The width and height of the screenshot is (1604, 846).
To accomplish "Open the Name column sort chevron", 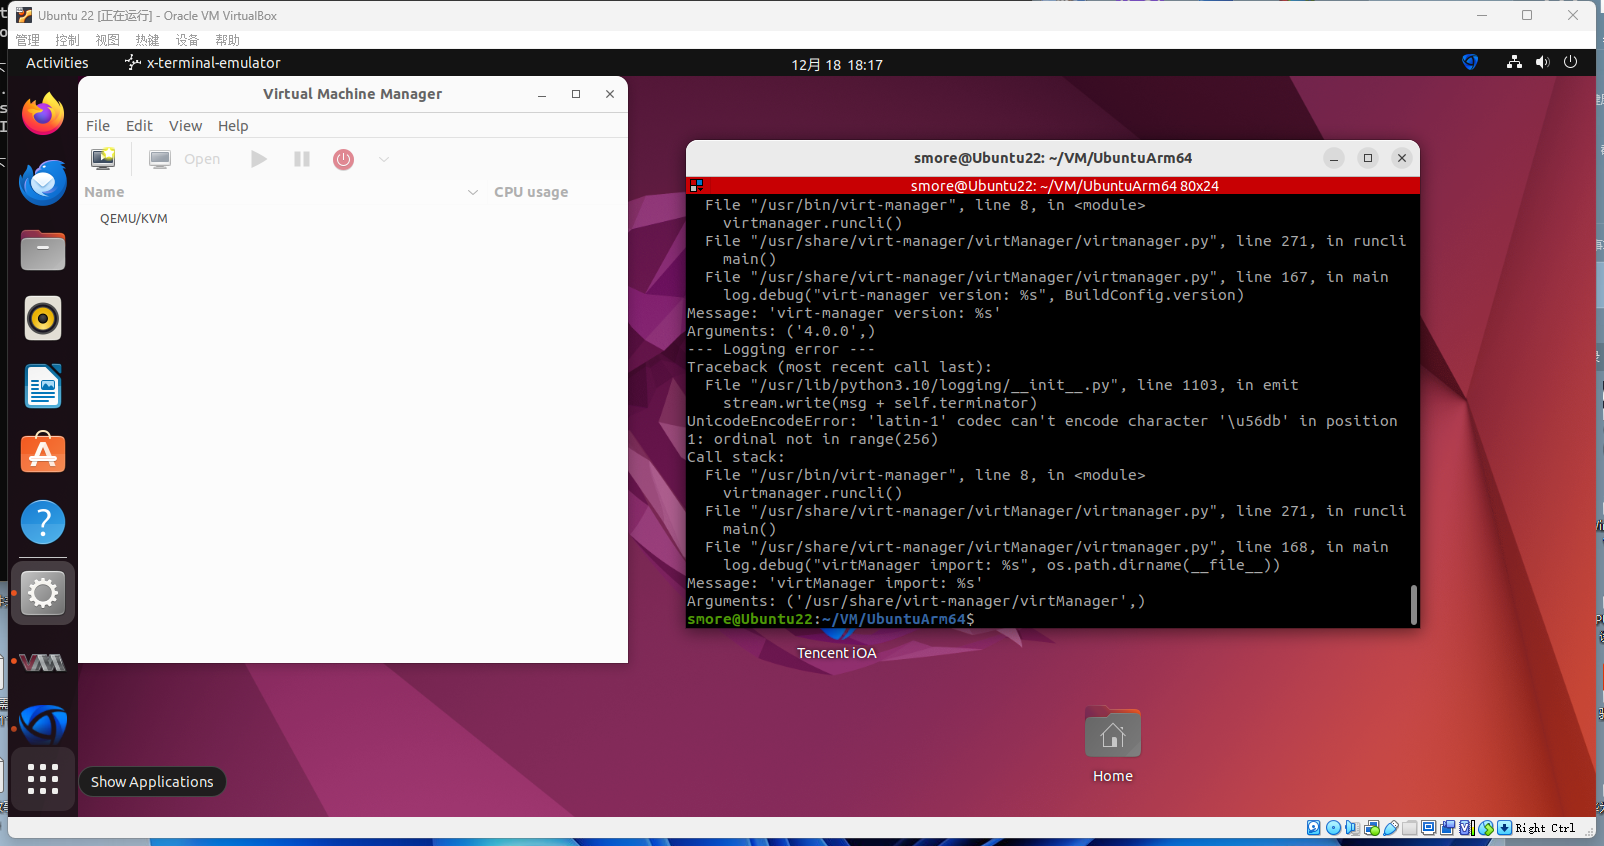I will pyautogui.click(x=473, y=192).
